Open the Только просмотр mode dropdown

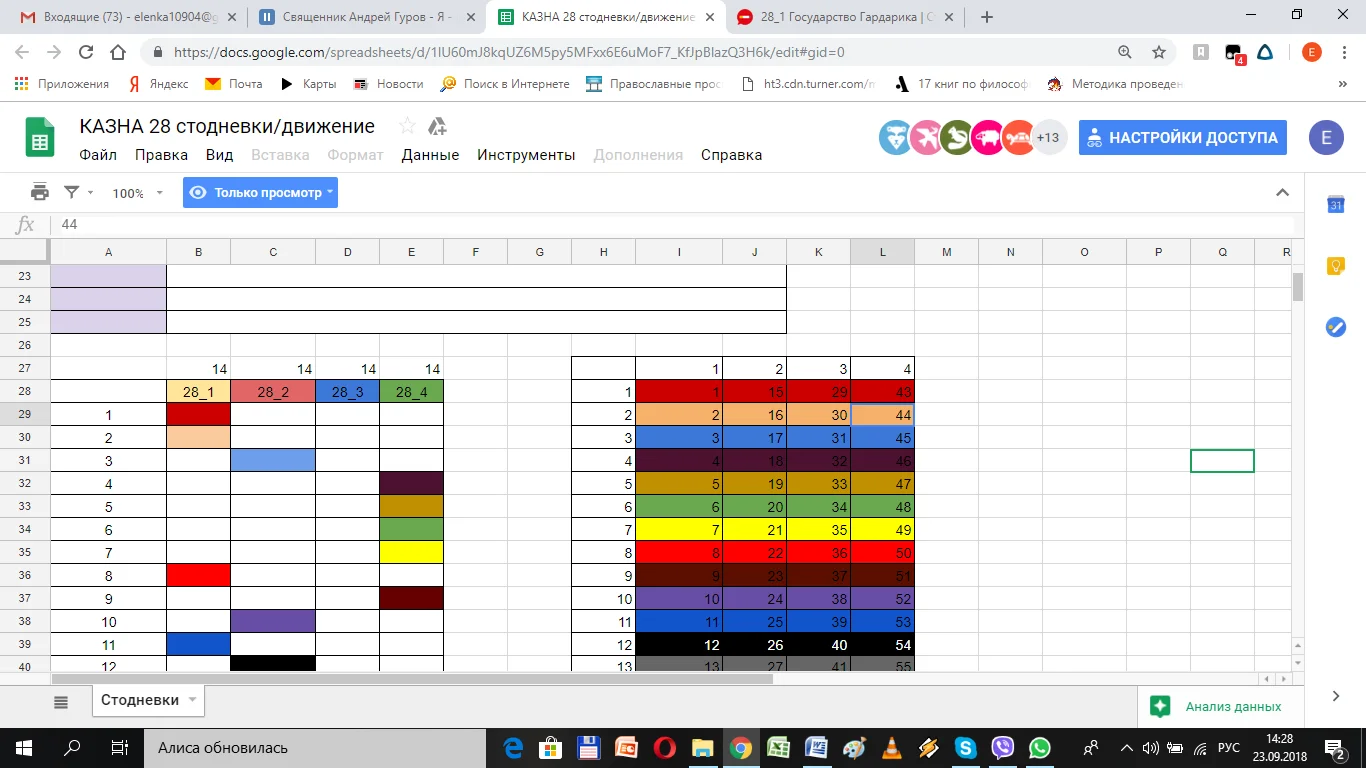coord(260,193)
